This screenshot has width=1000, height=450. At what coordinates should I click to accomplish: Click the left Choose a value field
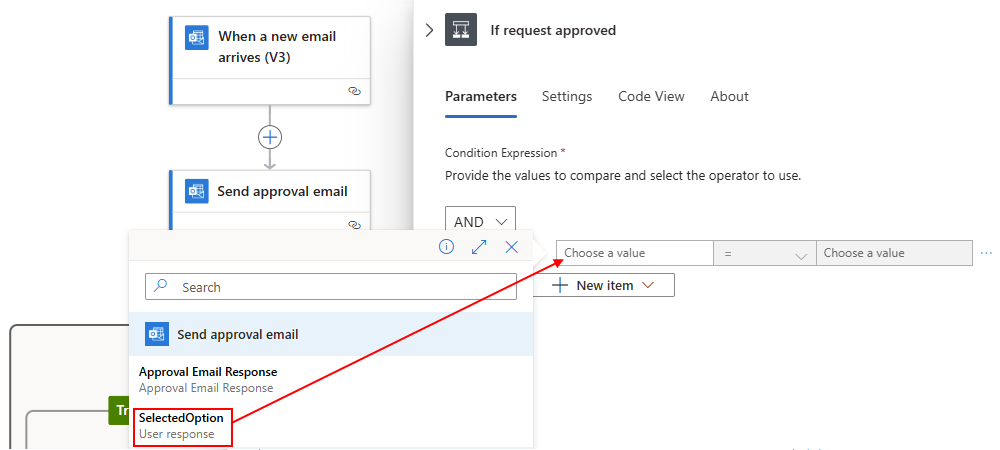coord(635,253)
